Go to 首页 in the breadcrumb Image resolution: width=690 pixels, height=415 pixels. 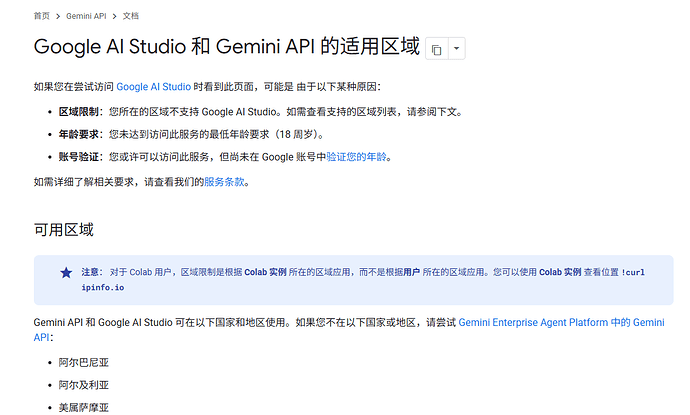click(x=42, y=16)
